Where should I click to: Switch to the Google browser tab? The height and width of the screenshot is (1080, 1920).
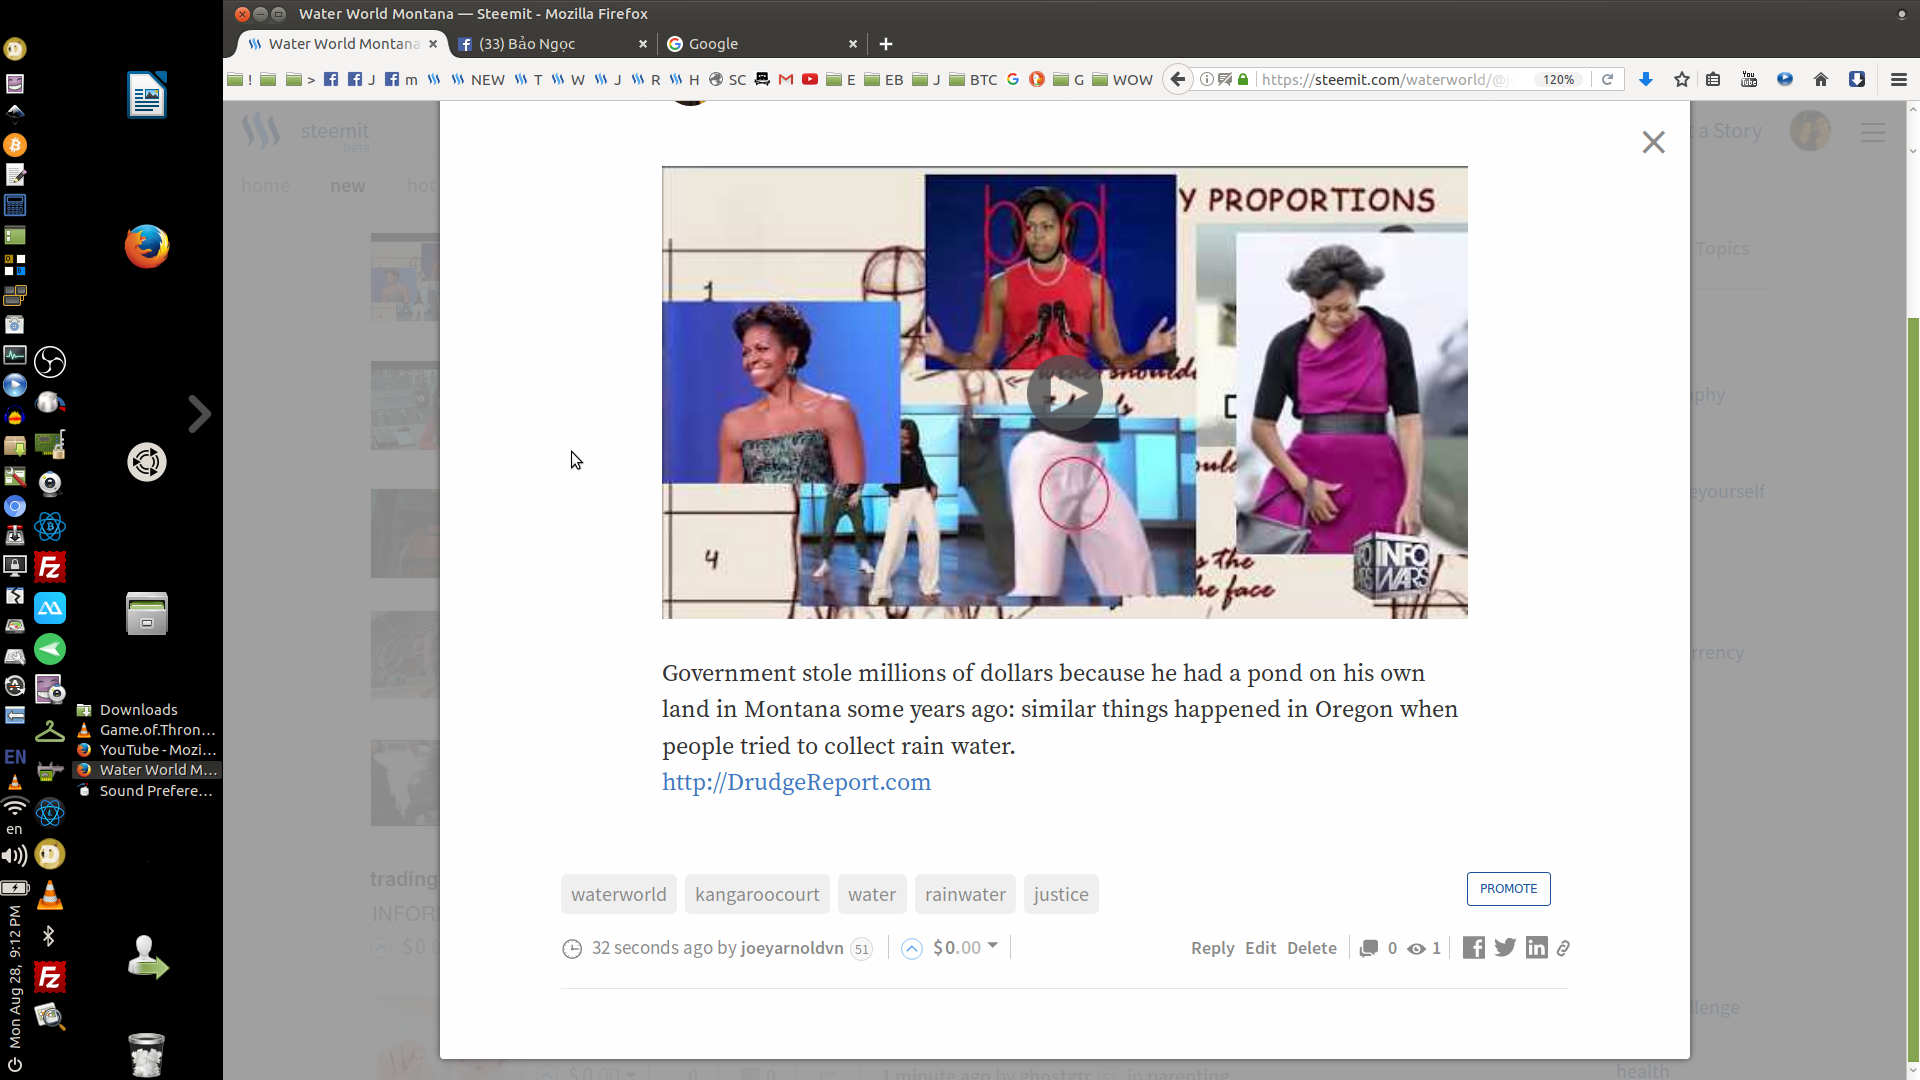point(712,44)
